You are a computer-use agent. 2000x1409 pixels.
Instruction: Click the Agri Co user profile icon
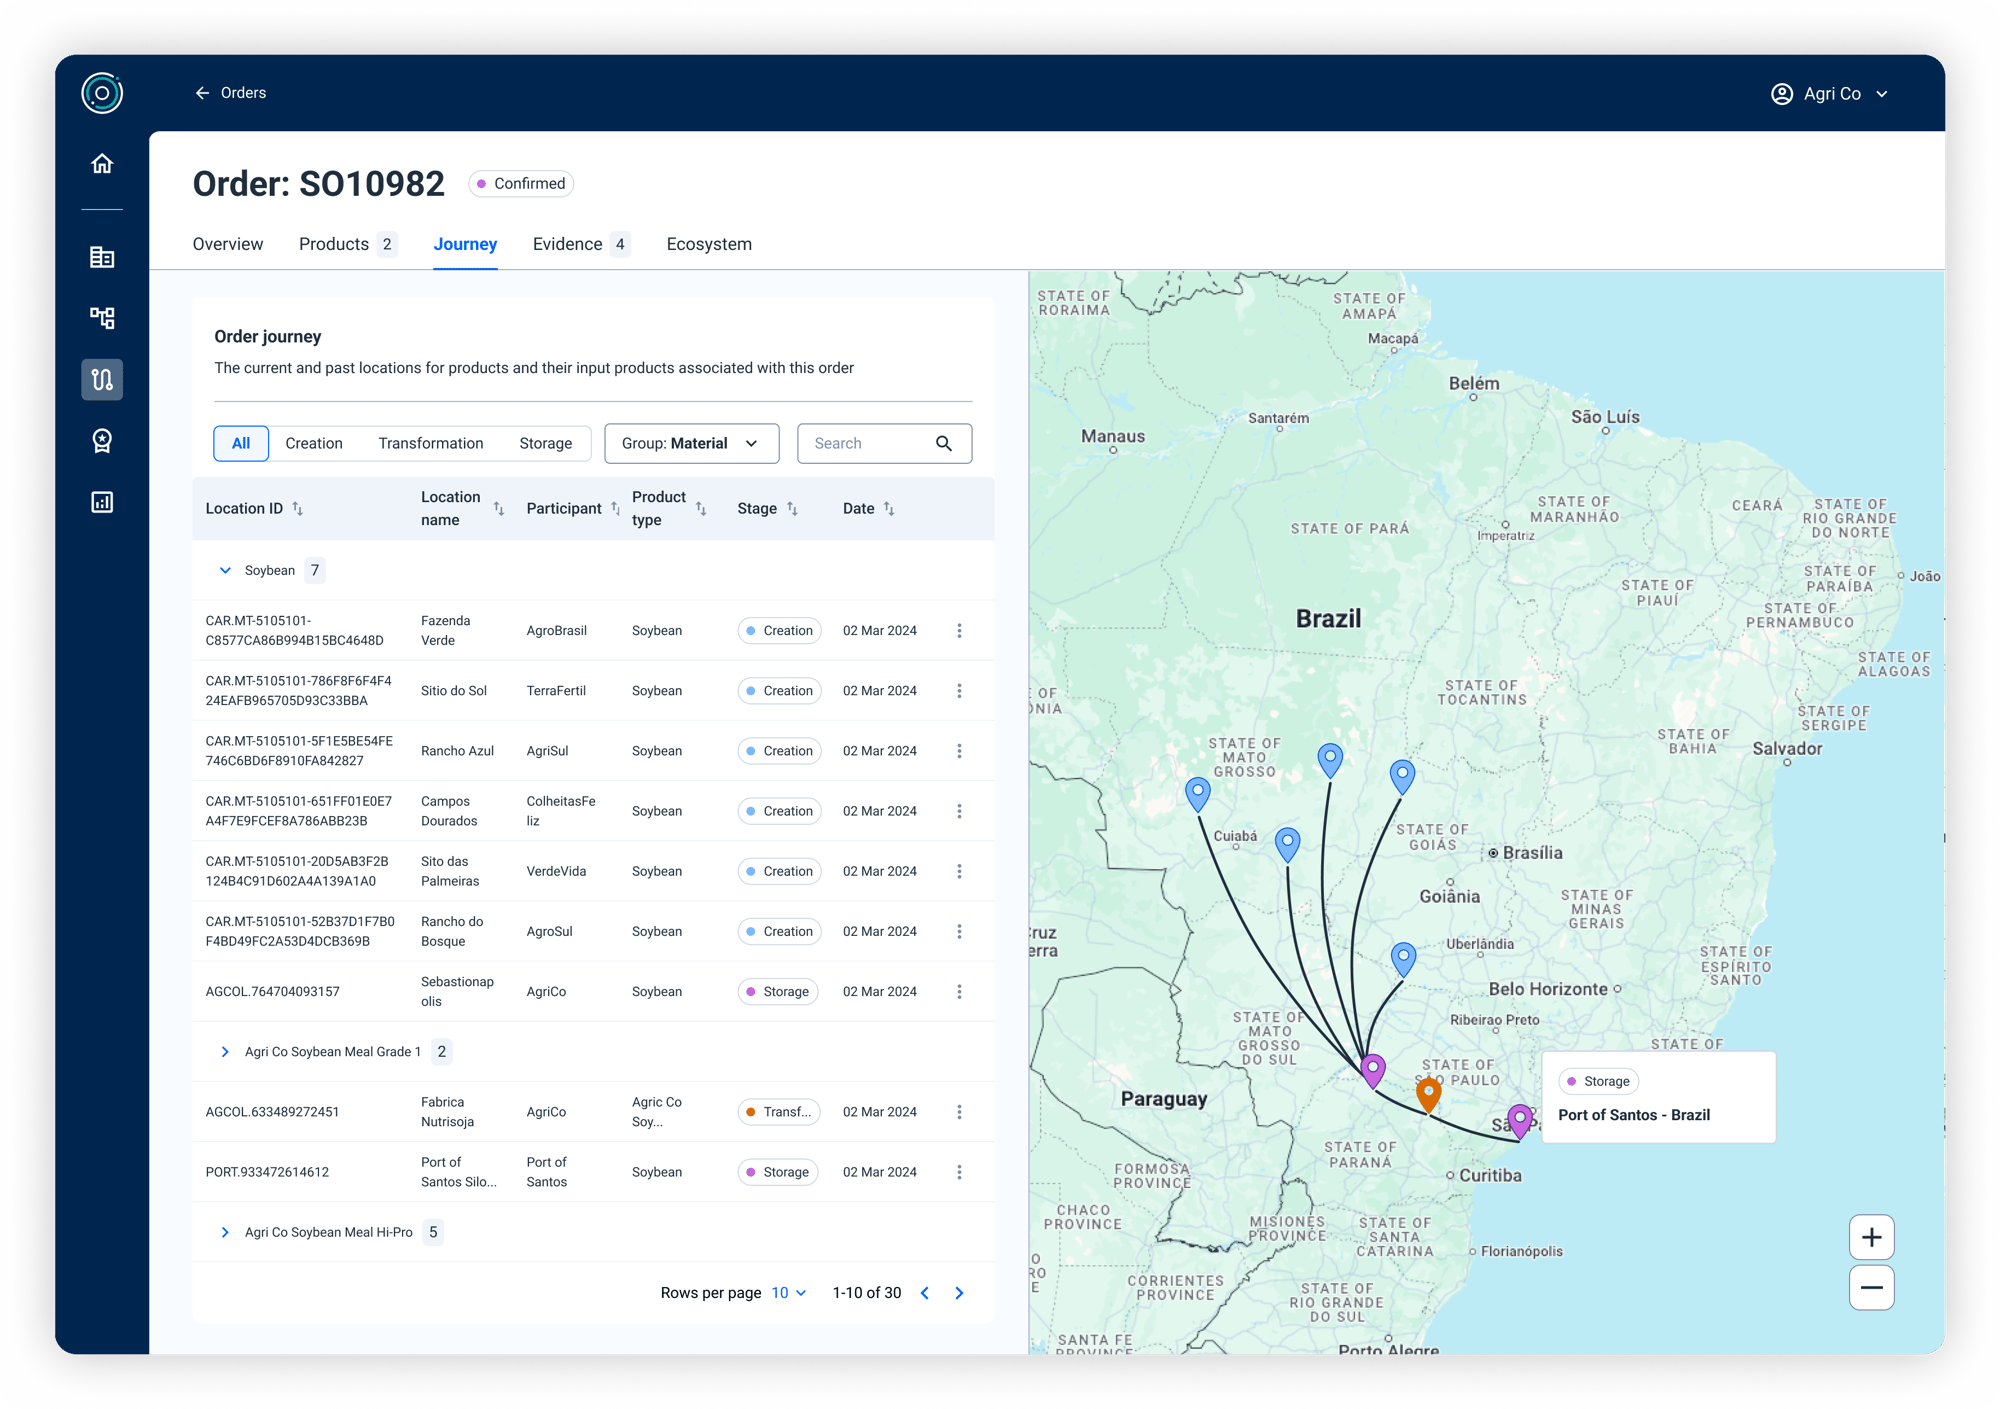(1782, 94)
